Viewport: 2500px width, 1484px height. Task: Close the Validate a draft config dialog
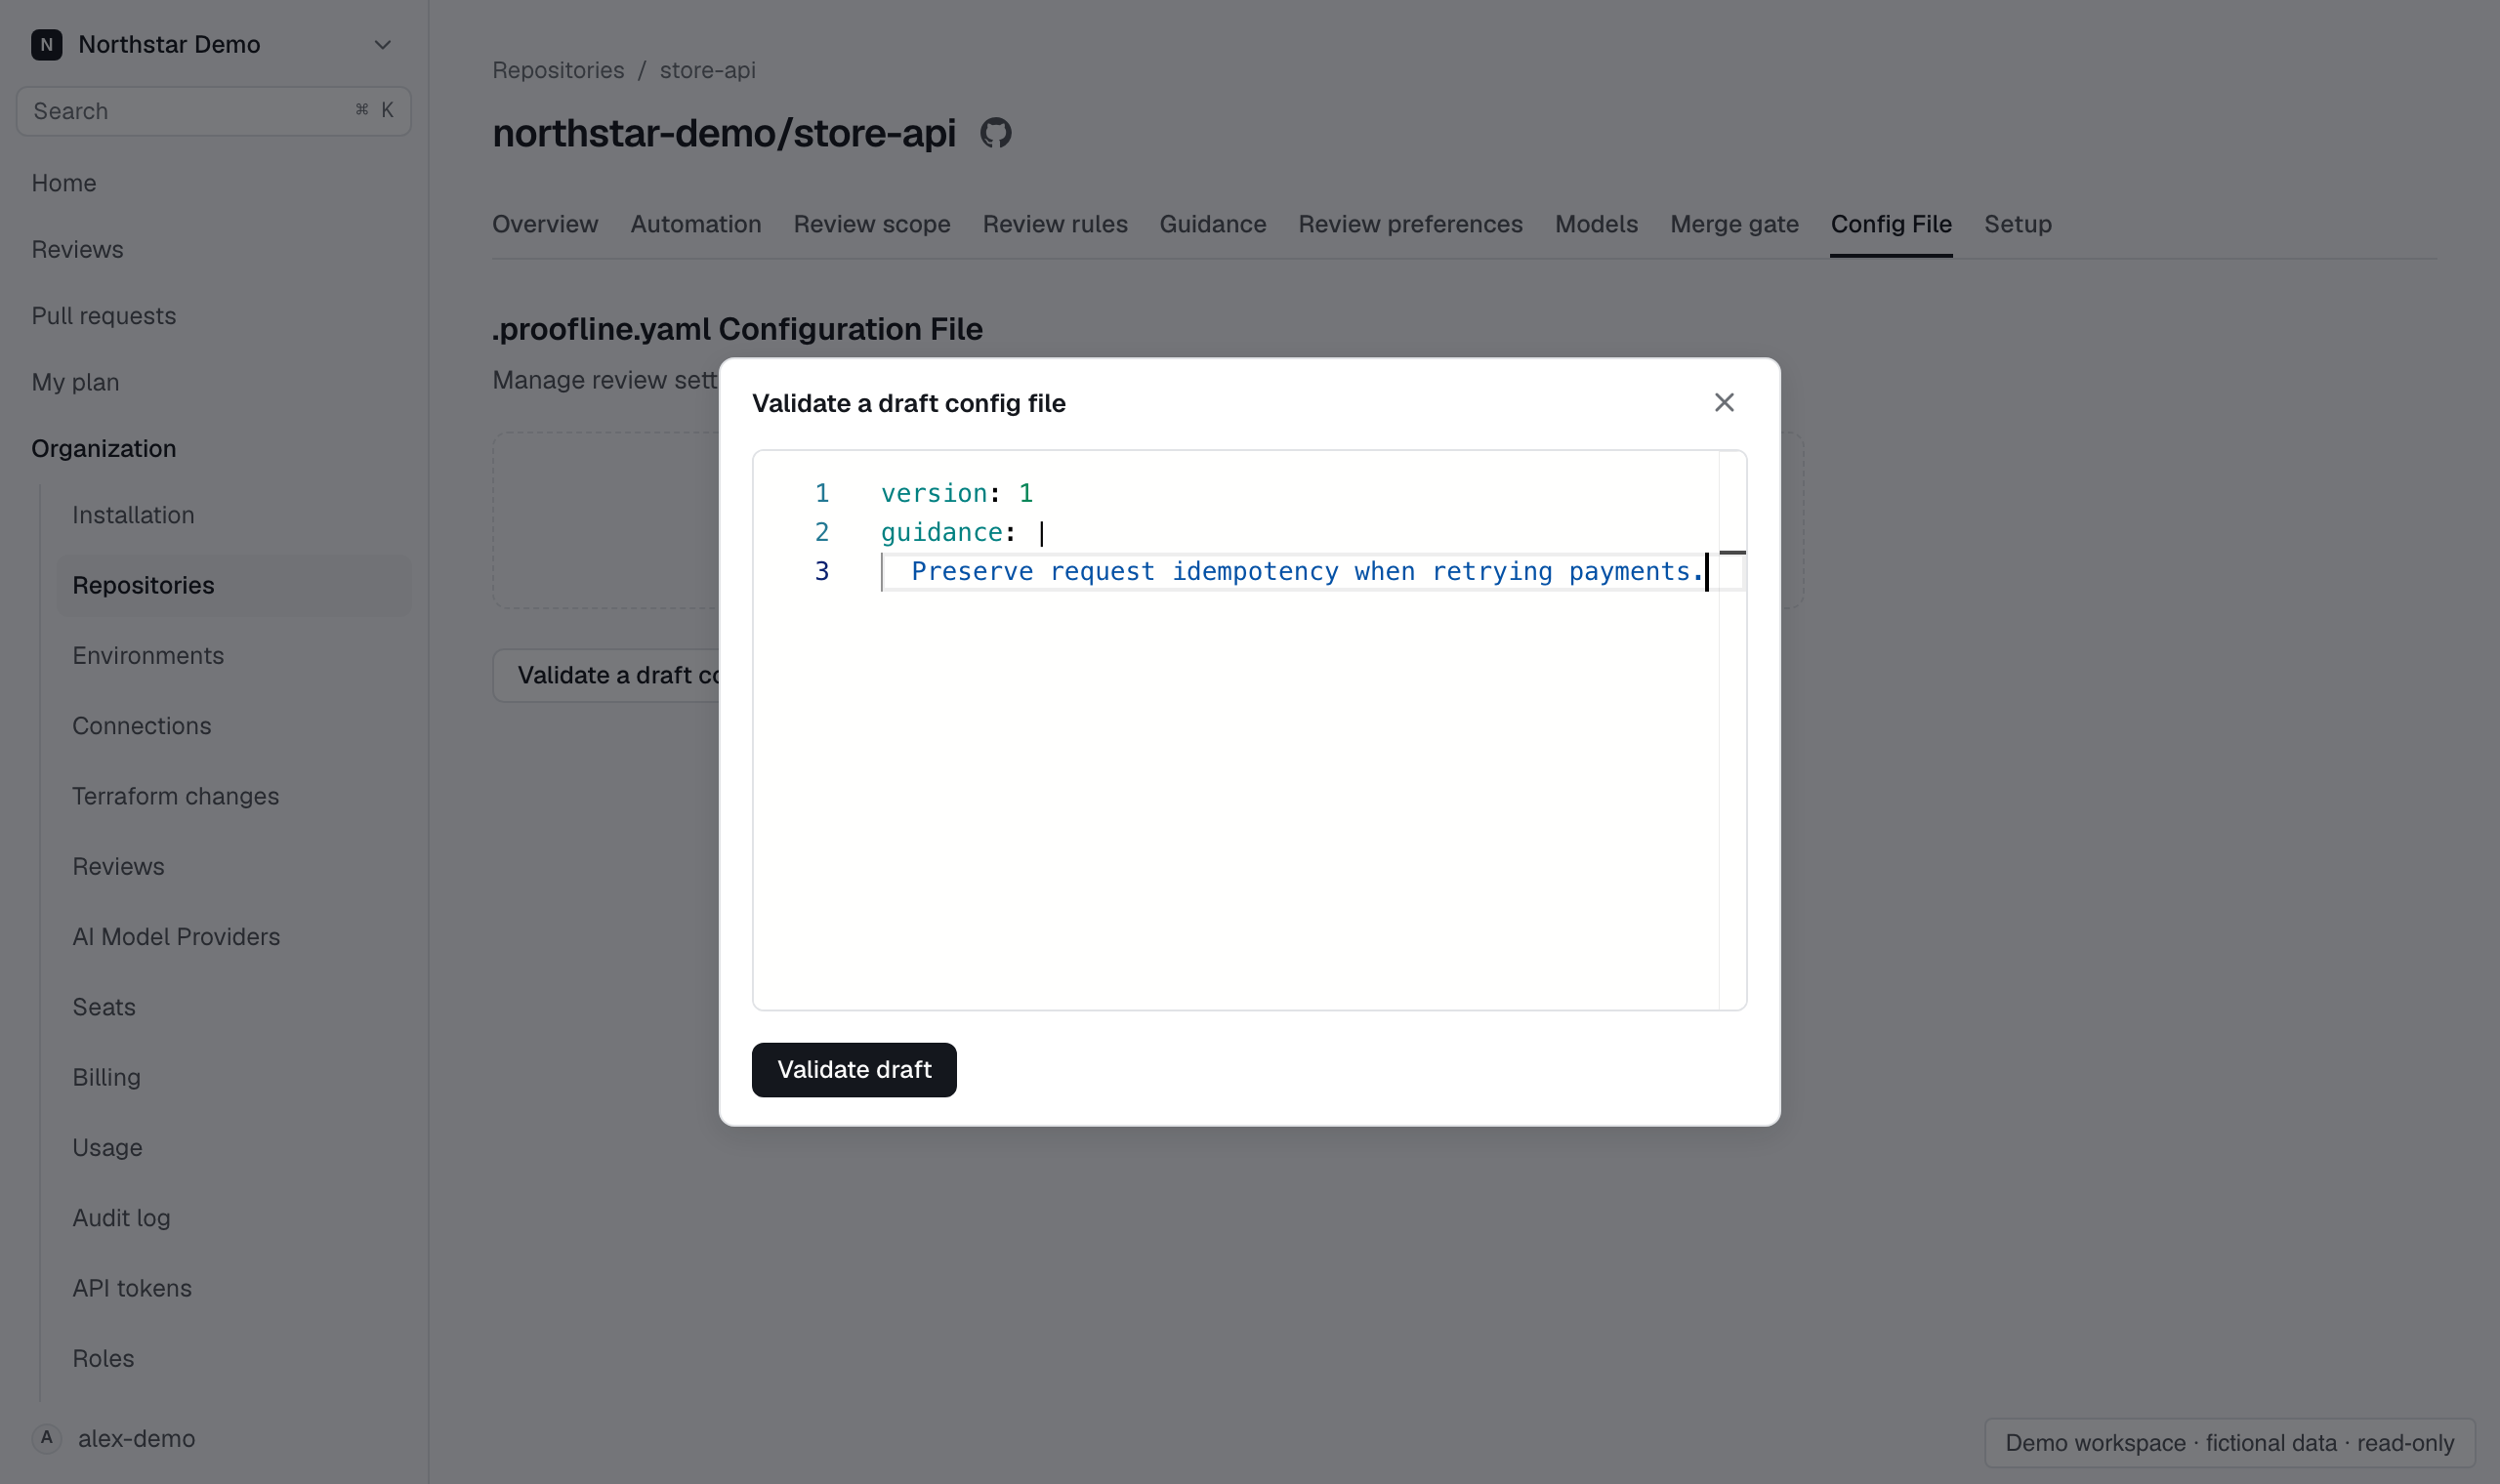pos(1723,403)
